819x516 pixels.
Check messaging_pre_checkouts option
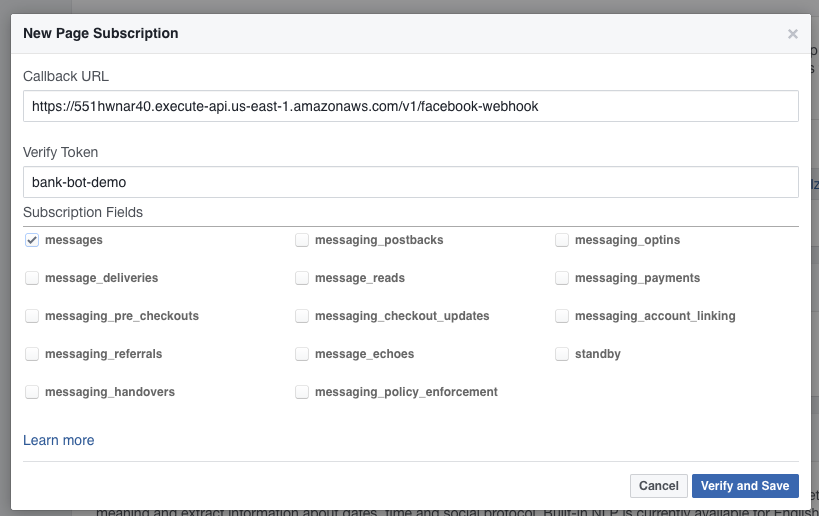click(x=32, y=316)
